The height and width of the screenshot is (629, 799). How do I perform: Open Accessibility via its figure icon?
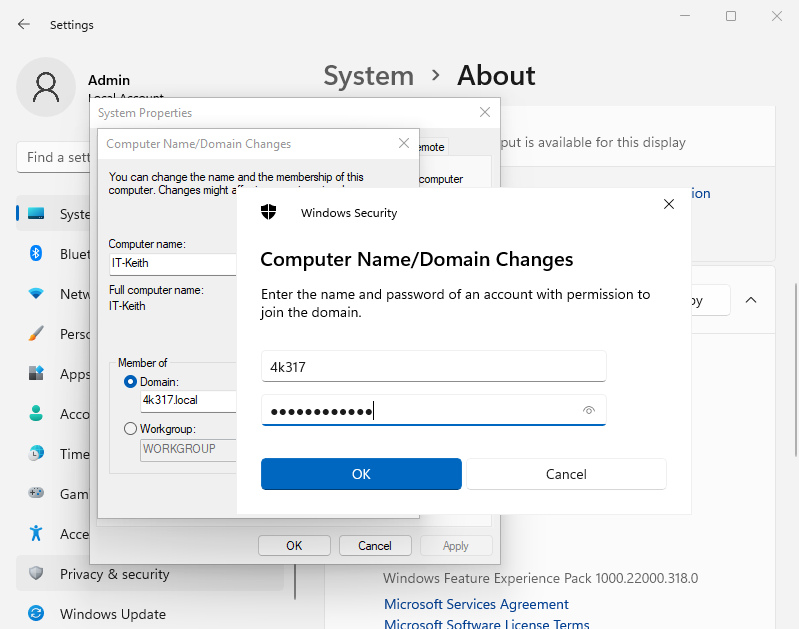36,534
